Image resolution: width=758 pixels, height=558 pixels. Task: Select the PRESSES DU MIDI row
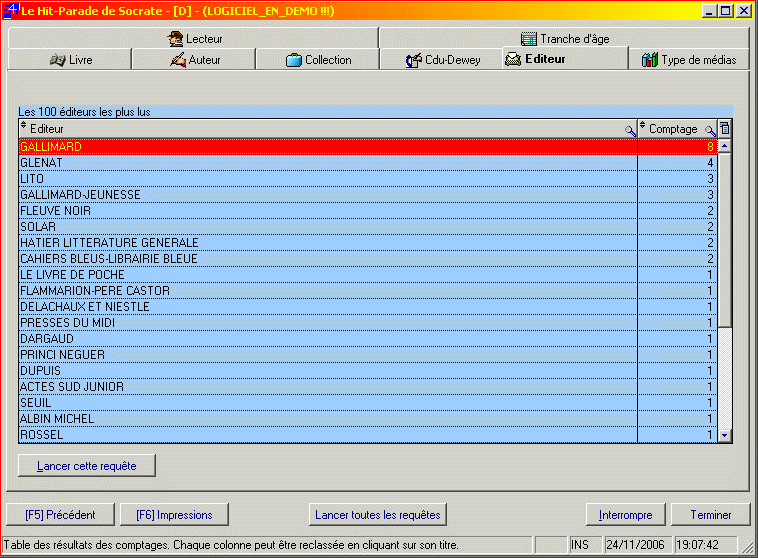tap(367, 322)
